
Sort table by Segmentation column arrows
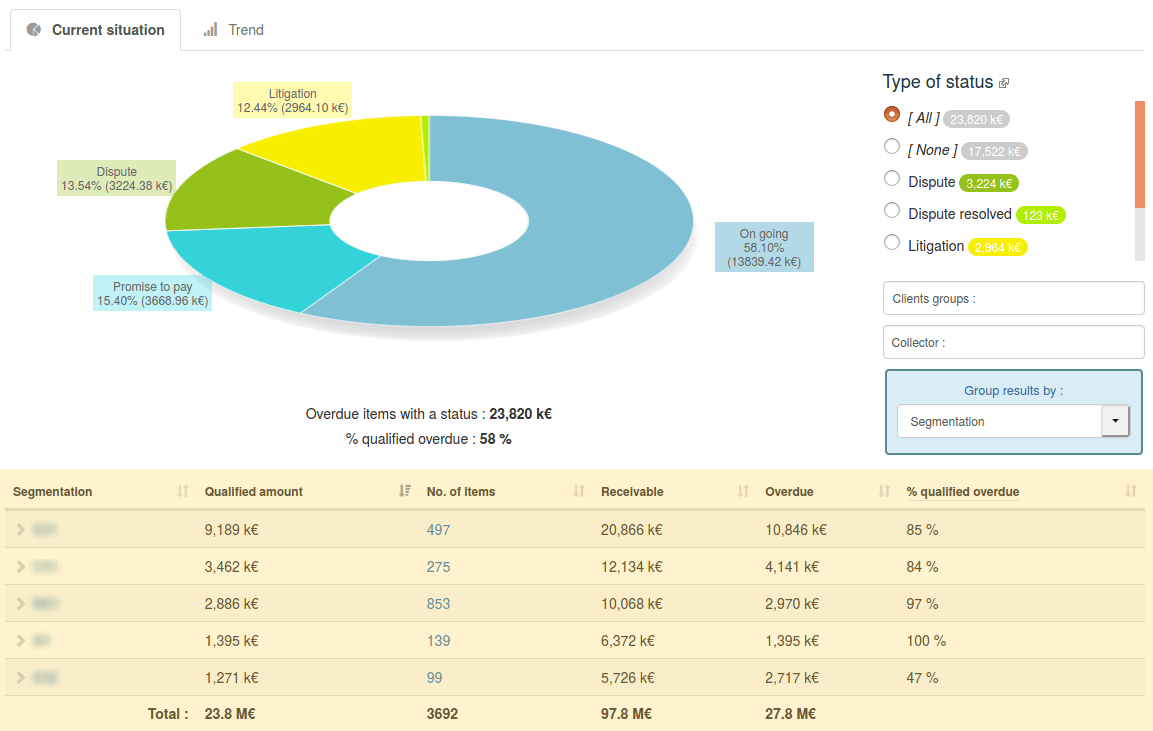[182, 491]
